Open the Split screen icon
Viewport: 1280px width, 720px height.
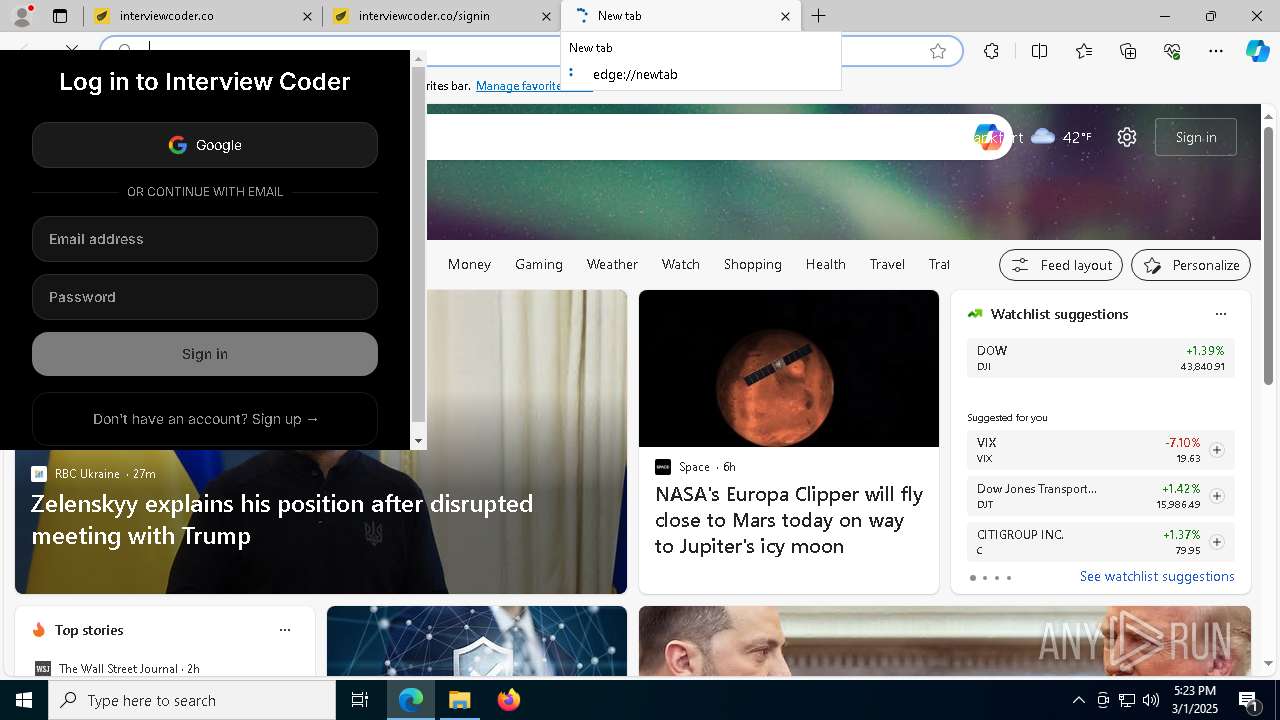click(x=1039, y=51)
